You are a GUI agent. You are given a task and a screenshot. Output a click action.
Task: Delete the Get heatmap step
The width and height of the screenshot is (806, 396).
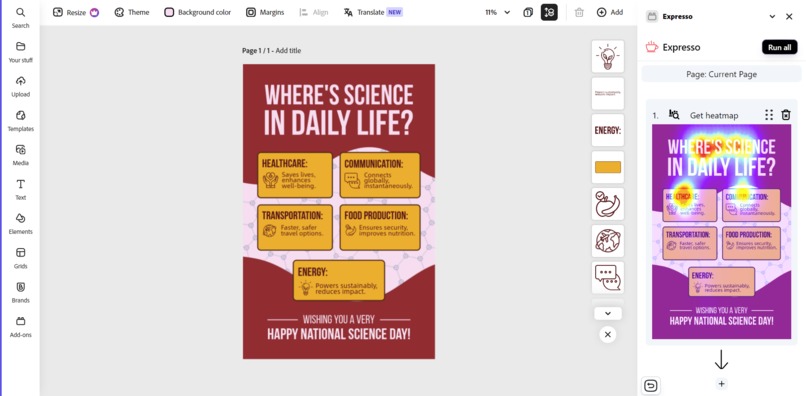pos(785,115)
